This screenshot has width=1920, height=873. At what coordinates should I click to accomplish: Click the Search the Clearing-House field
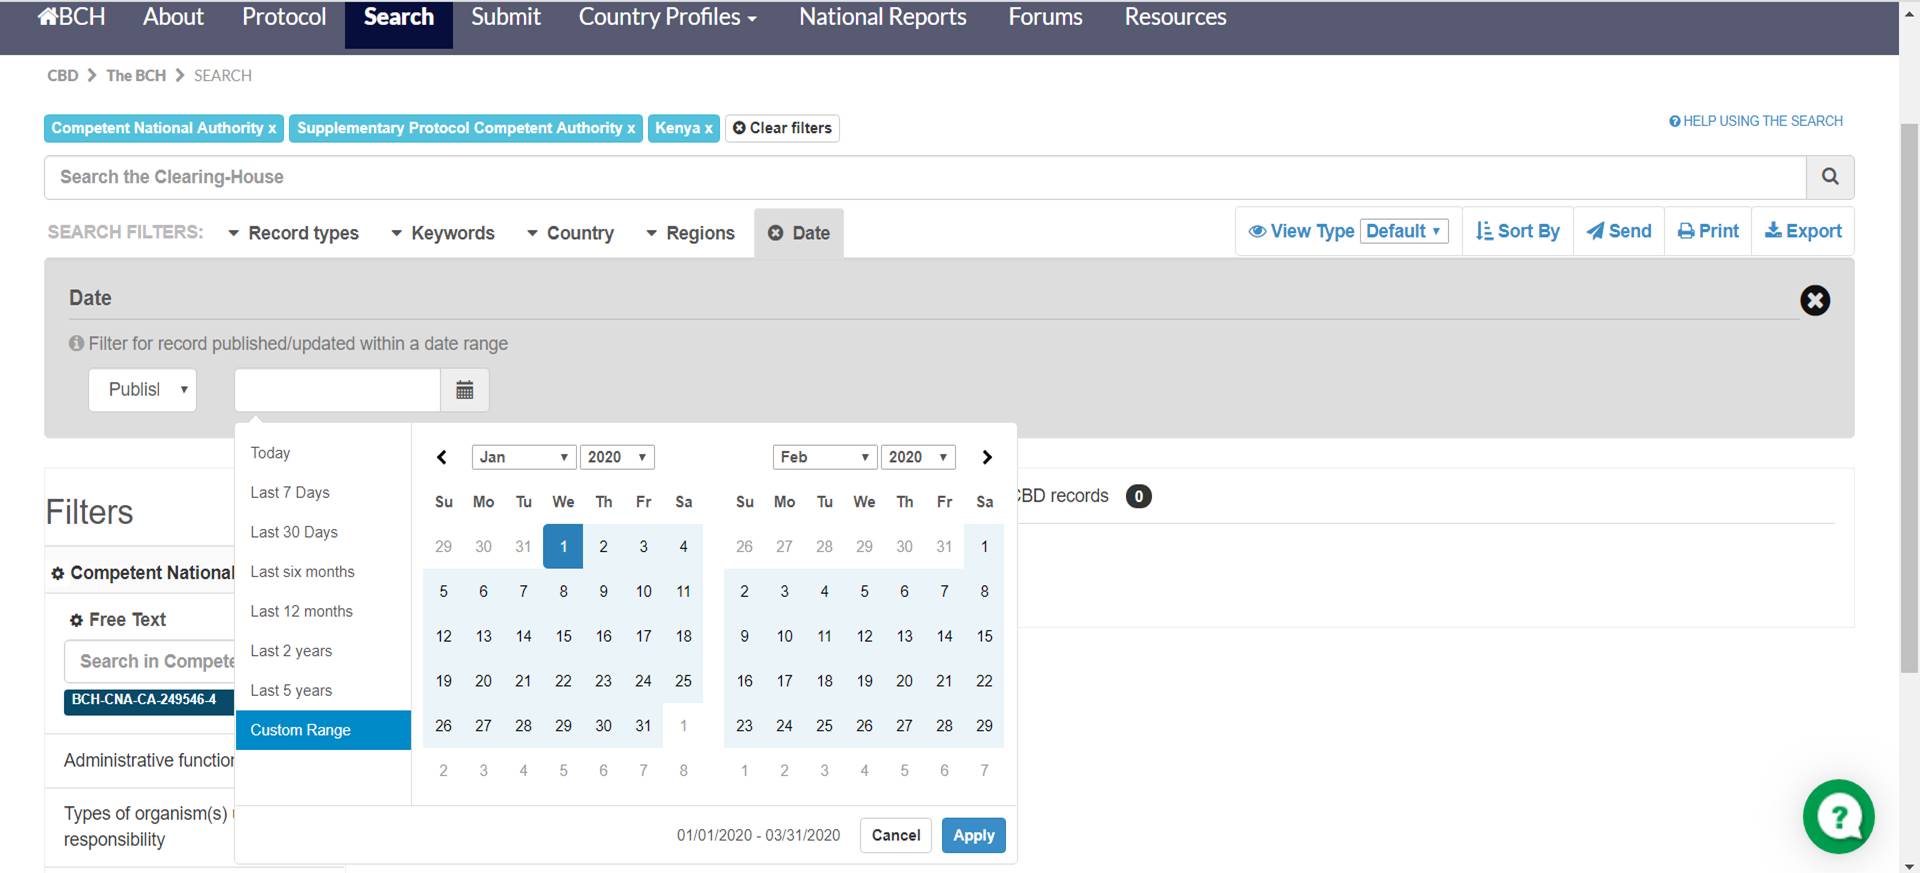[924, 177]
